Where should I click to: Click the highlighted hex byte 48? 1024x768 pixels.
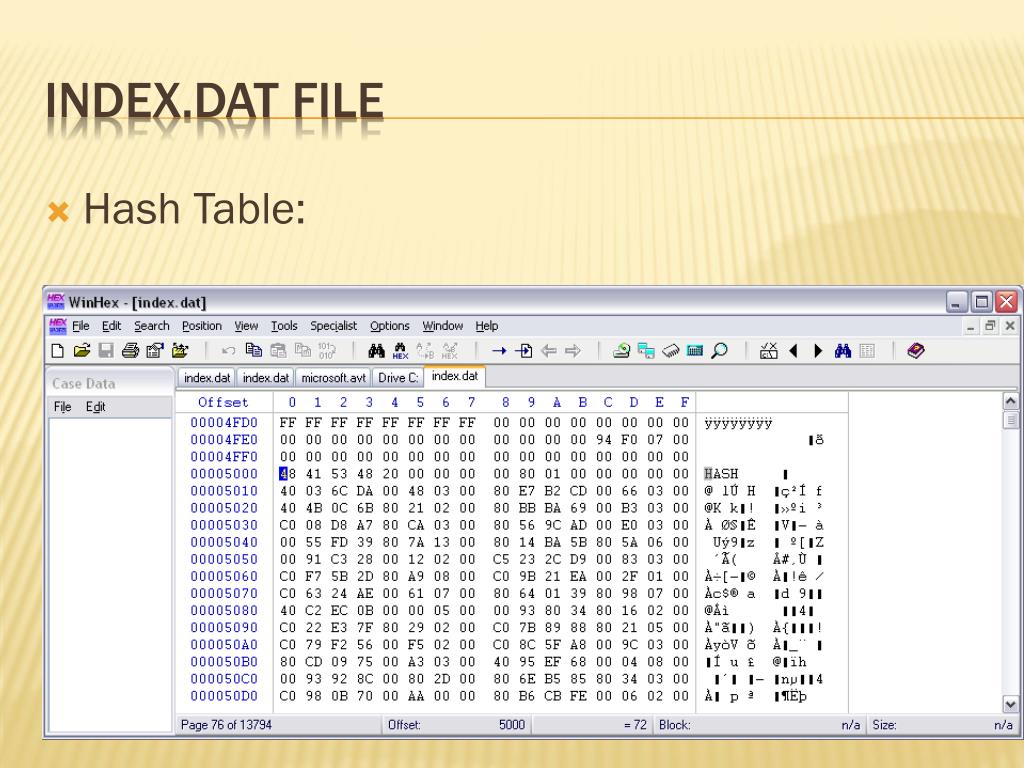coord(287,473)
